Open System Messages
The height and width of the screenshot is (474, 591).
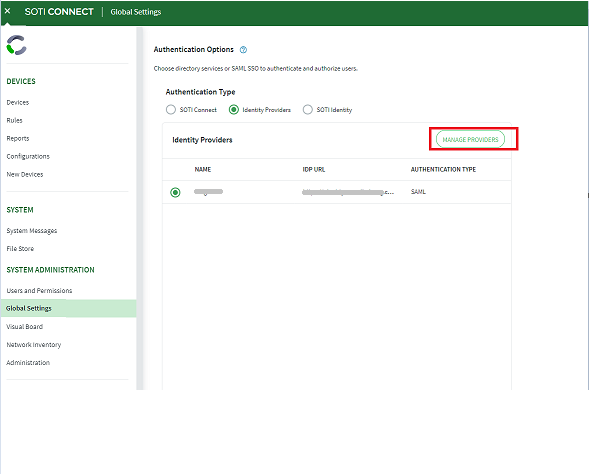click(x=32, y=231)
